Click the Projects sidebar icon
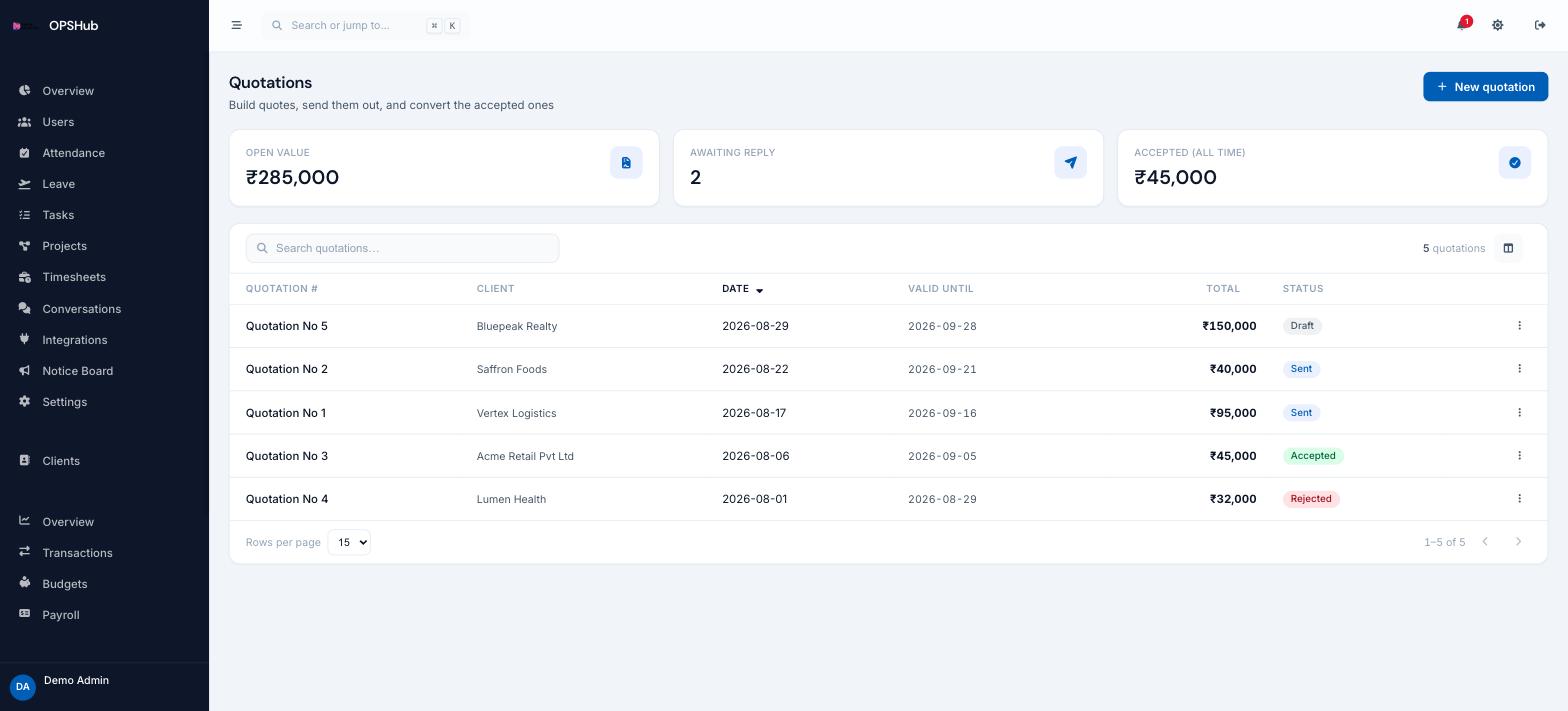1568x711 pixels. (24, 245)
